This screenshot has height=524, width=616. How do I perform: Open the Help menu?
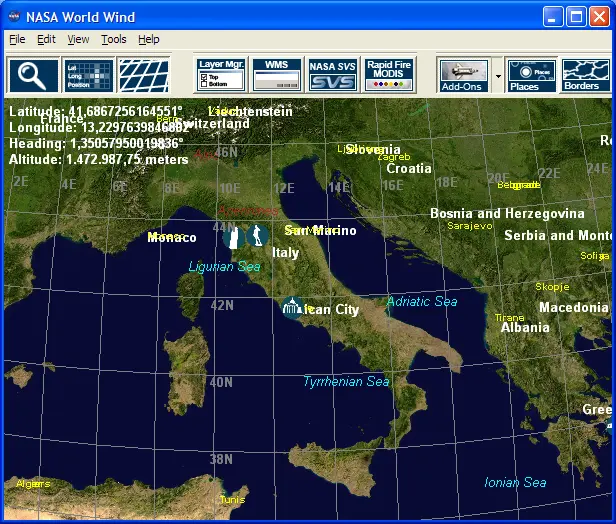click(149, 39)
